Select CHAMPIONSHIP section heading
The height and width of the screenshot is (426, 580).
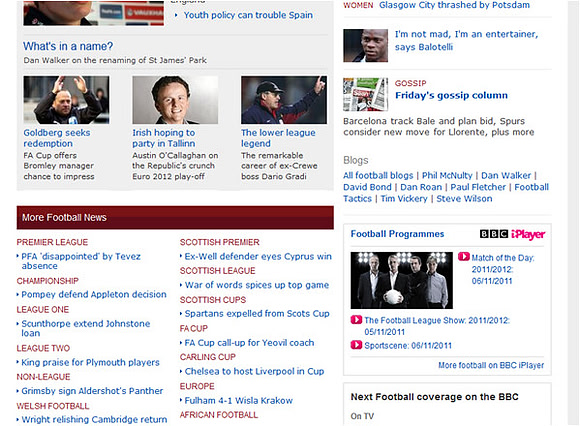(47, 281)
